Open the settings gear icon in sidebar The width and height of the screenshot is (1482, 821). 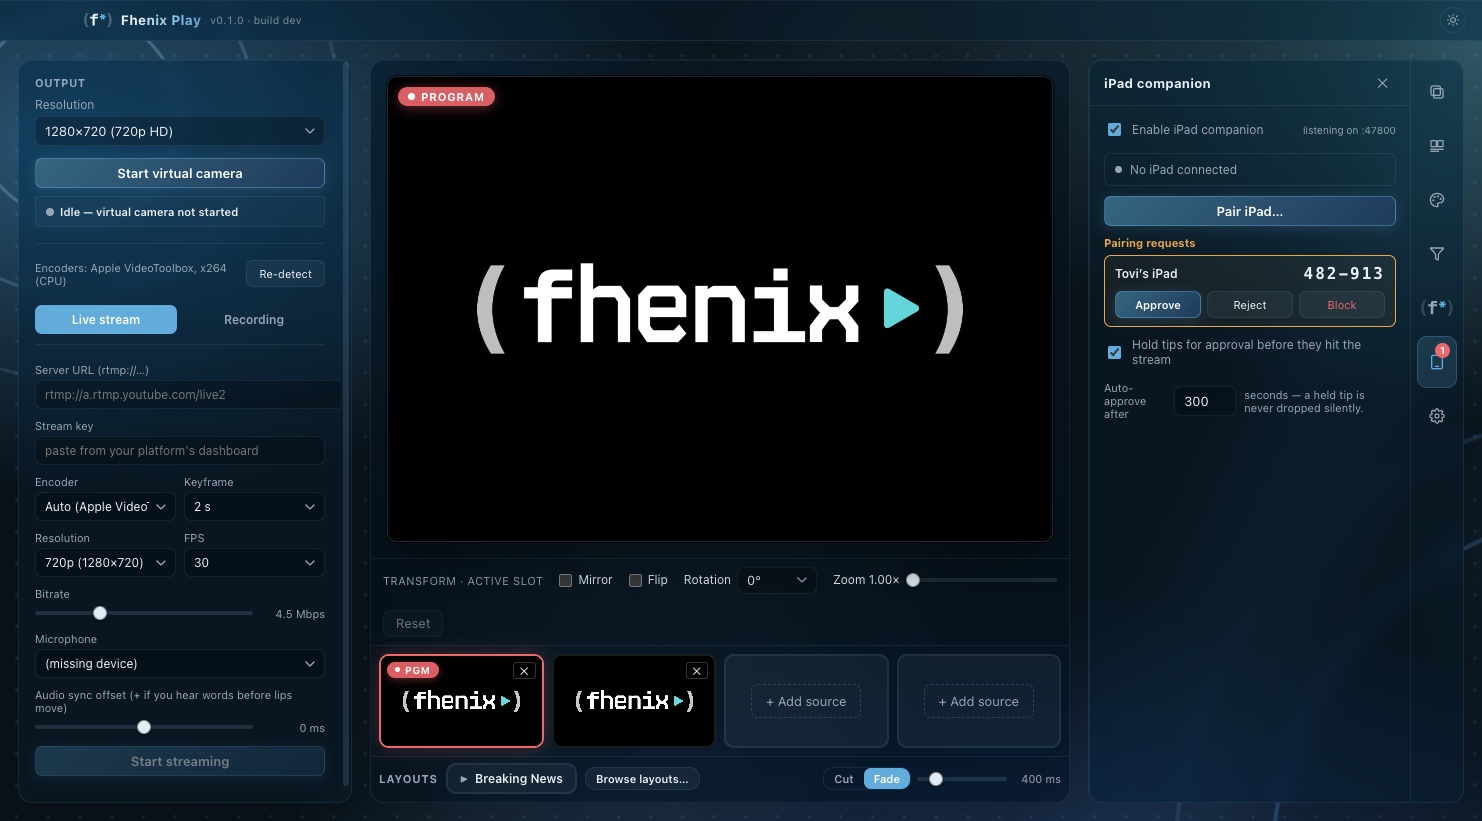tap(1437, 416)
